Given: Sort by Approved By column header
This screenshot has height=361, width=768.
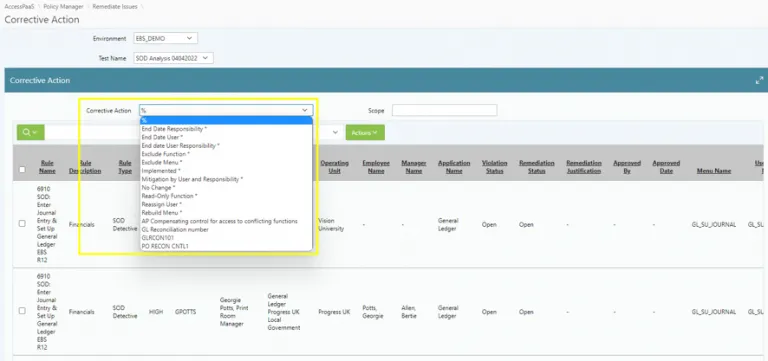Looking at the screenshot, I should pyautogui.click(x=627, y=167).
